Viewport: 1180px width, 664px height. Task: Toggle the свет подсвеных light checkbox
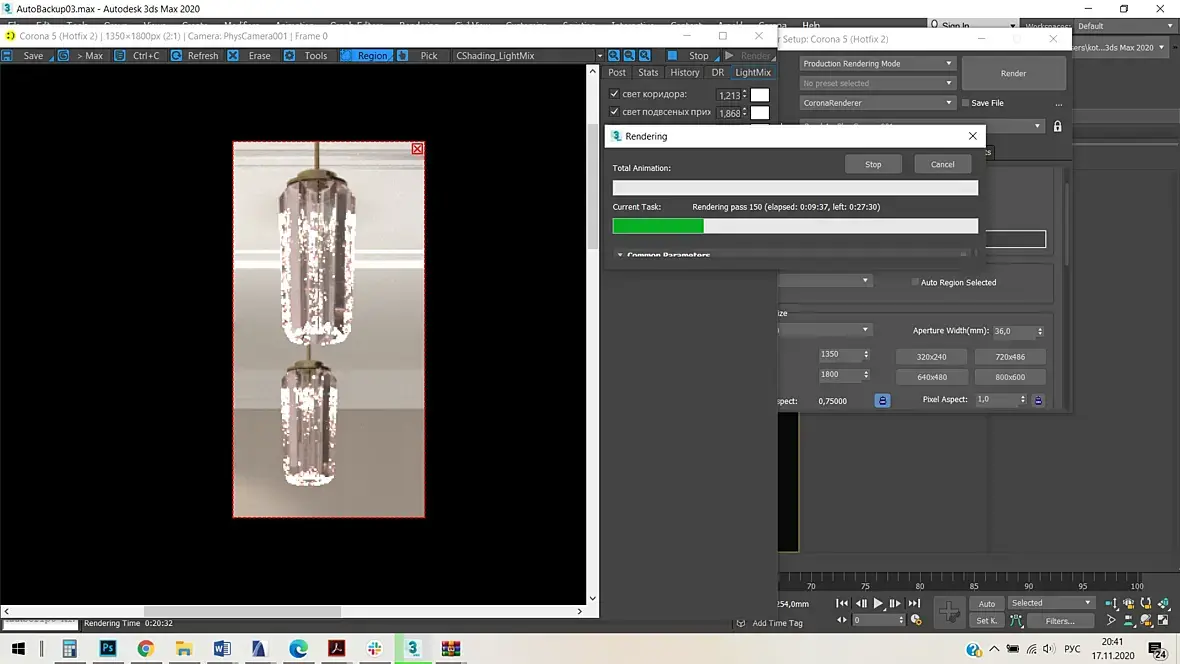click(x=614, y=112)
